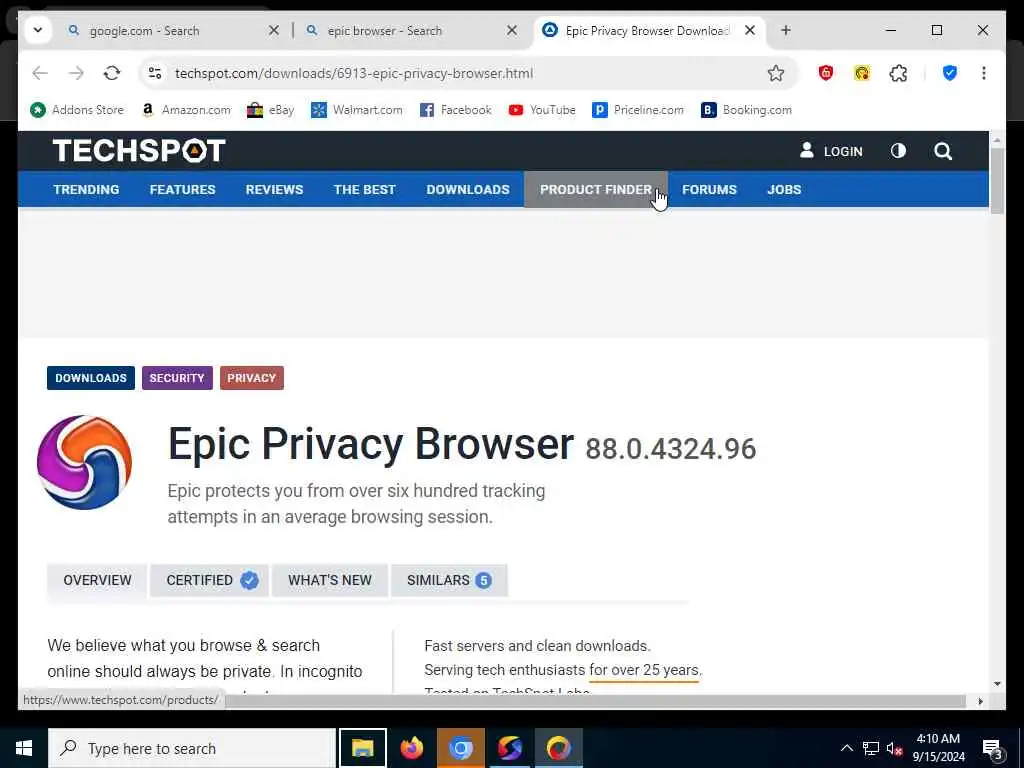Click 'for over 25 years' link

pos(644,670)
